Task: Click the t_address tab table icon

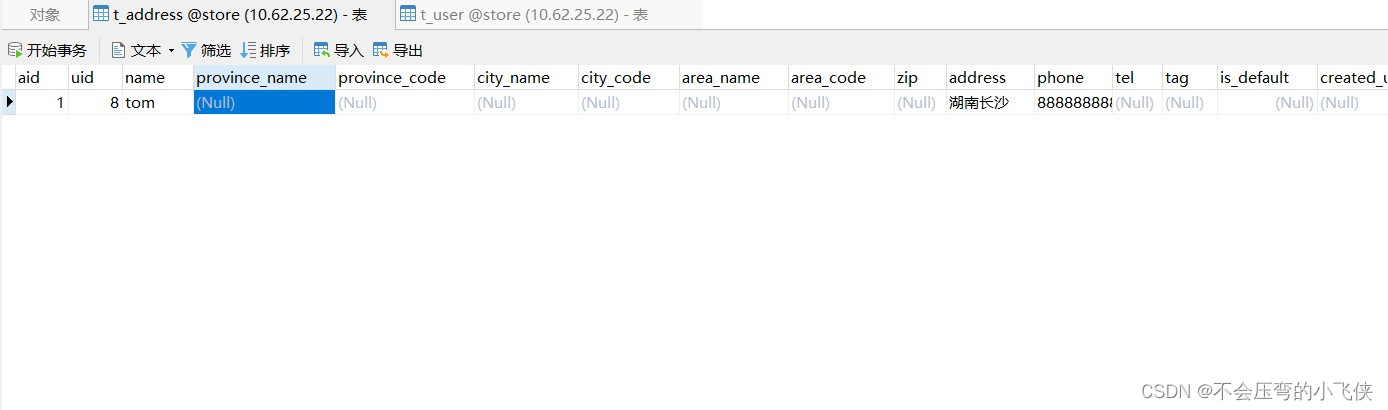Action: coord(101,14)
